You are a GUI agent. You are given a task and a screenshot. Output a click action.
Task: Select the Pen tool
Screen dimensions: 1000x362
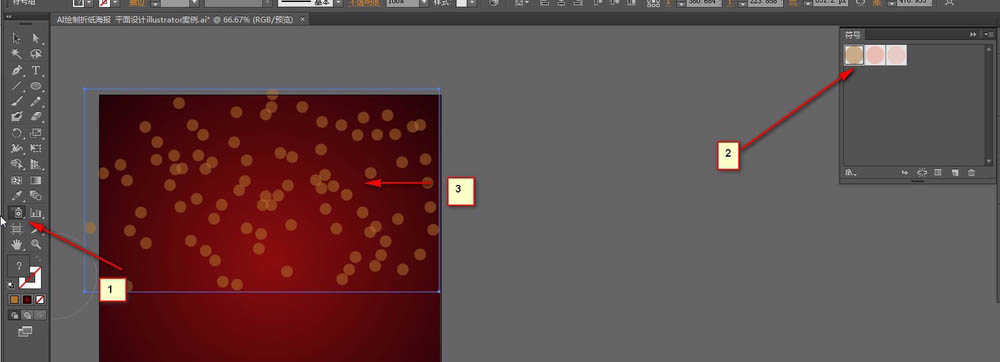[17, 70]
